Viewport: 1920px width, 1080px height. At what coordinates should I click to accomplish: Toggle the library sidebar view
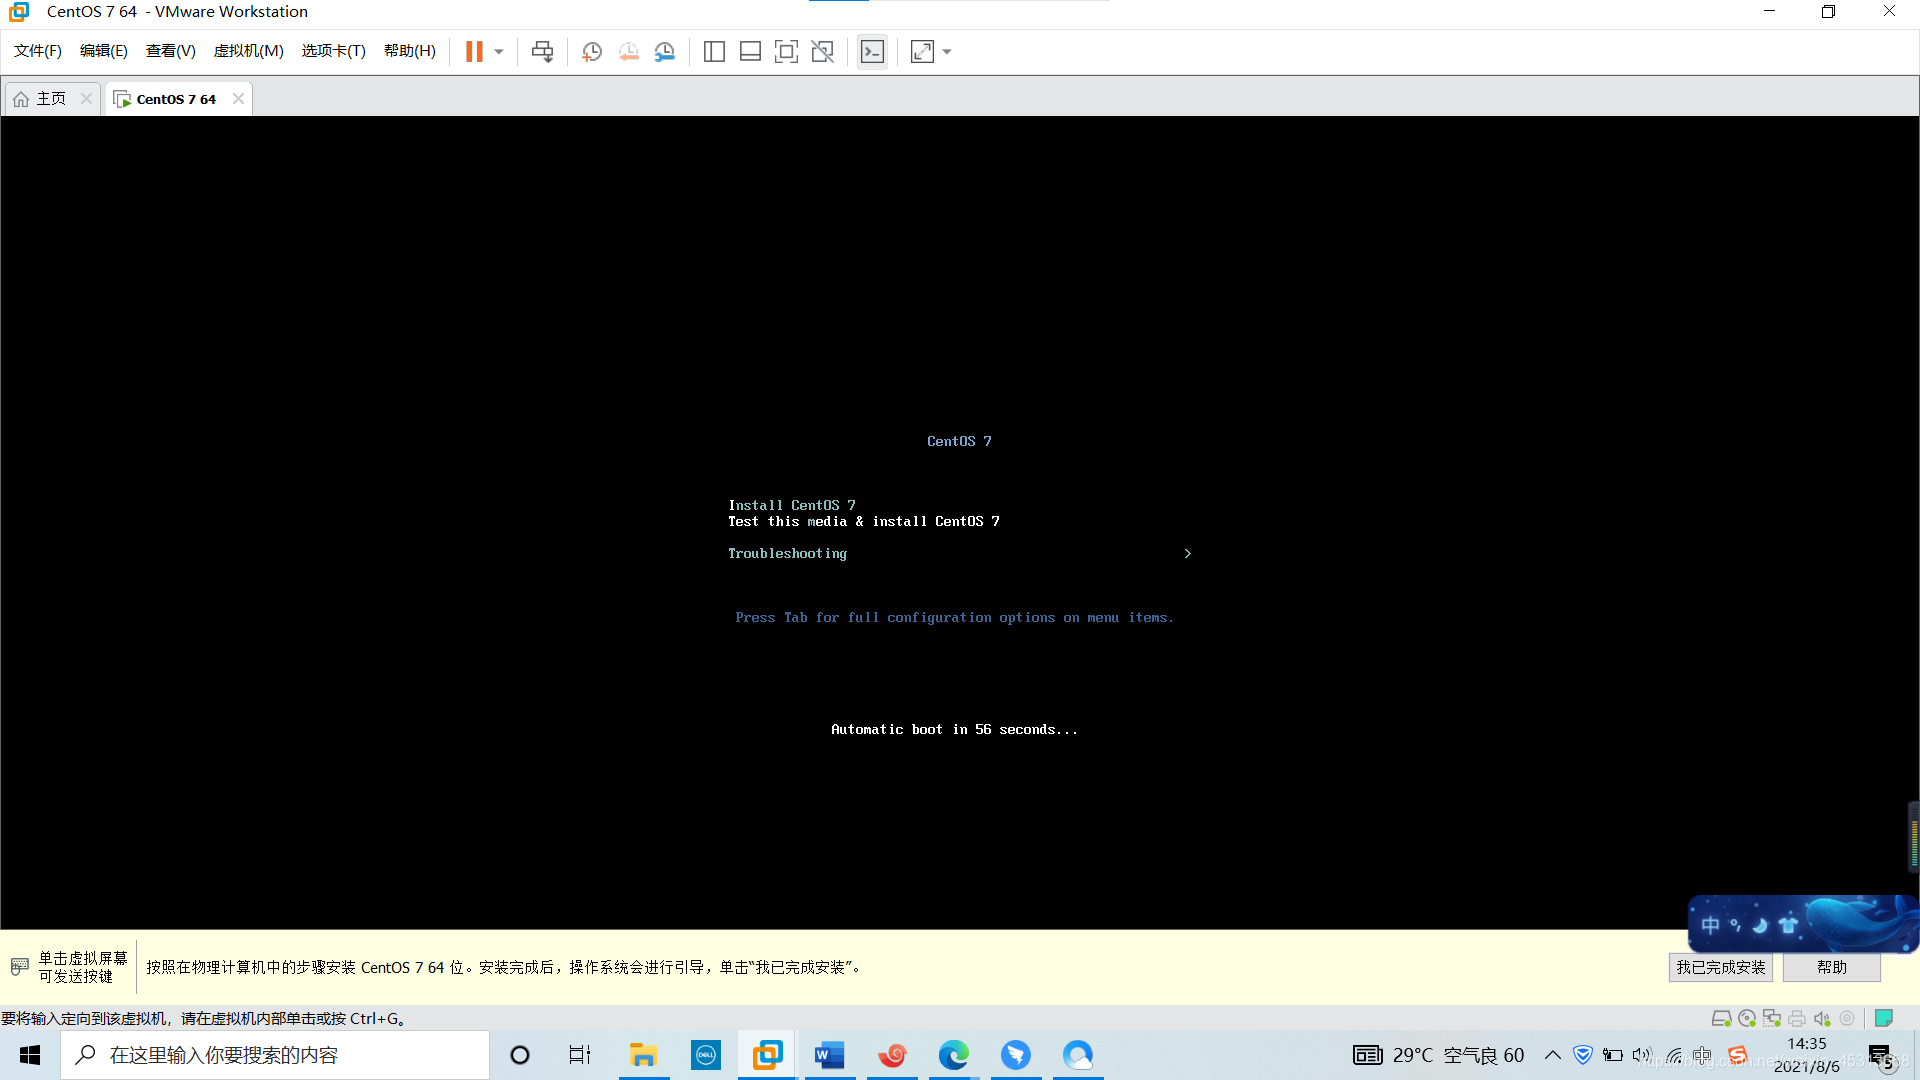714,52
